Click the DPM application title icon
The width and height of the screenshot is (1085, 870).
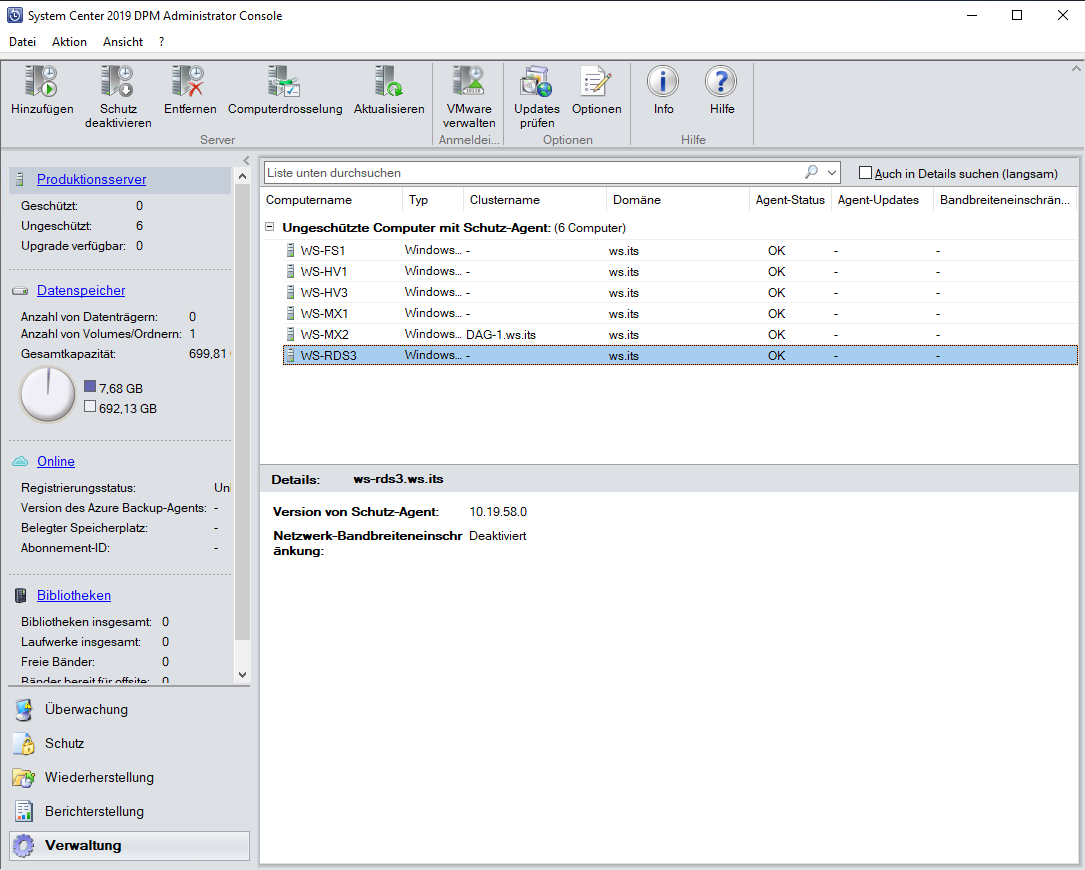15,15
